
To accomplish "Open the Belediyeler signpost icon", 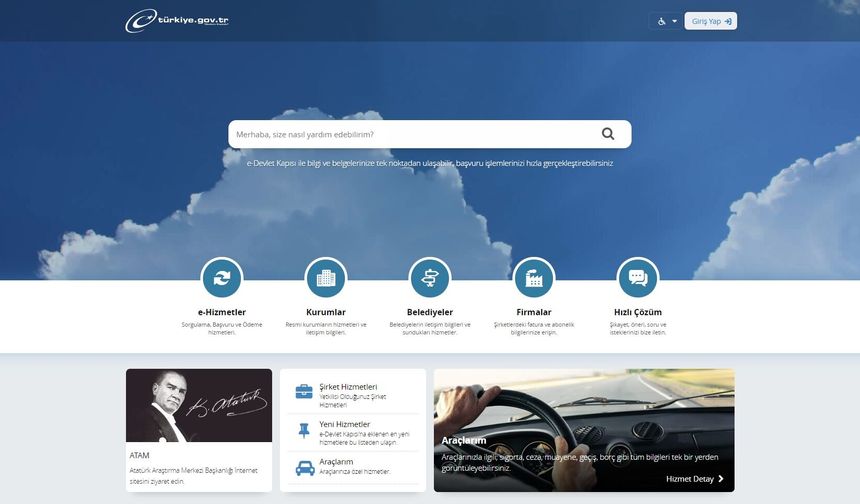I will coord(430,278).
